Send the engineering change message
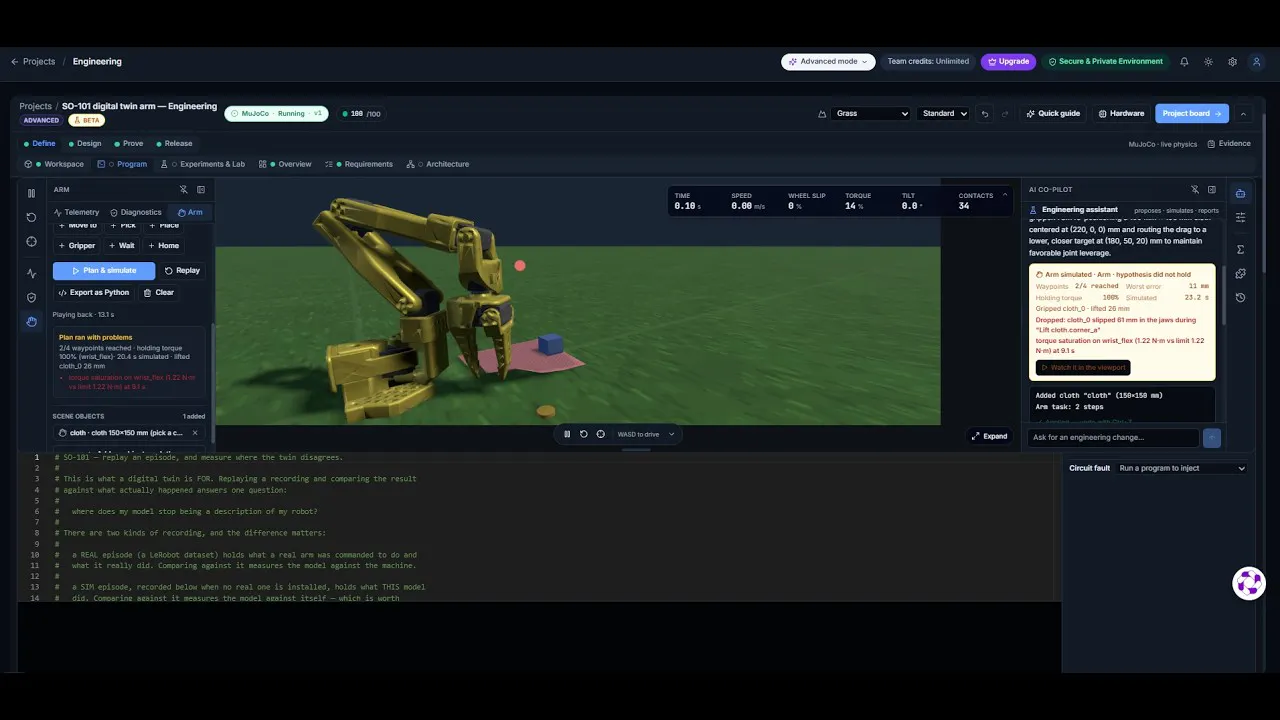Screen dimensions: 1280x720 click(1212, 437)
